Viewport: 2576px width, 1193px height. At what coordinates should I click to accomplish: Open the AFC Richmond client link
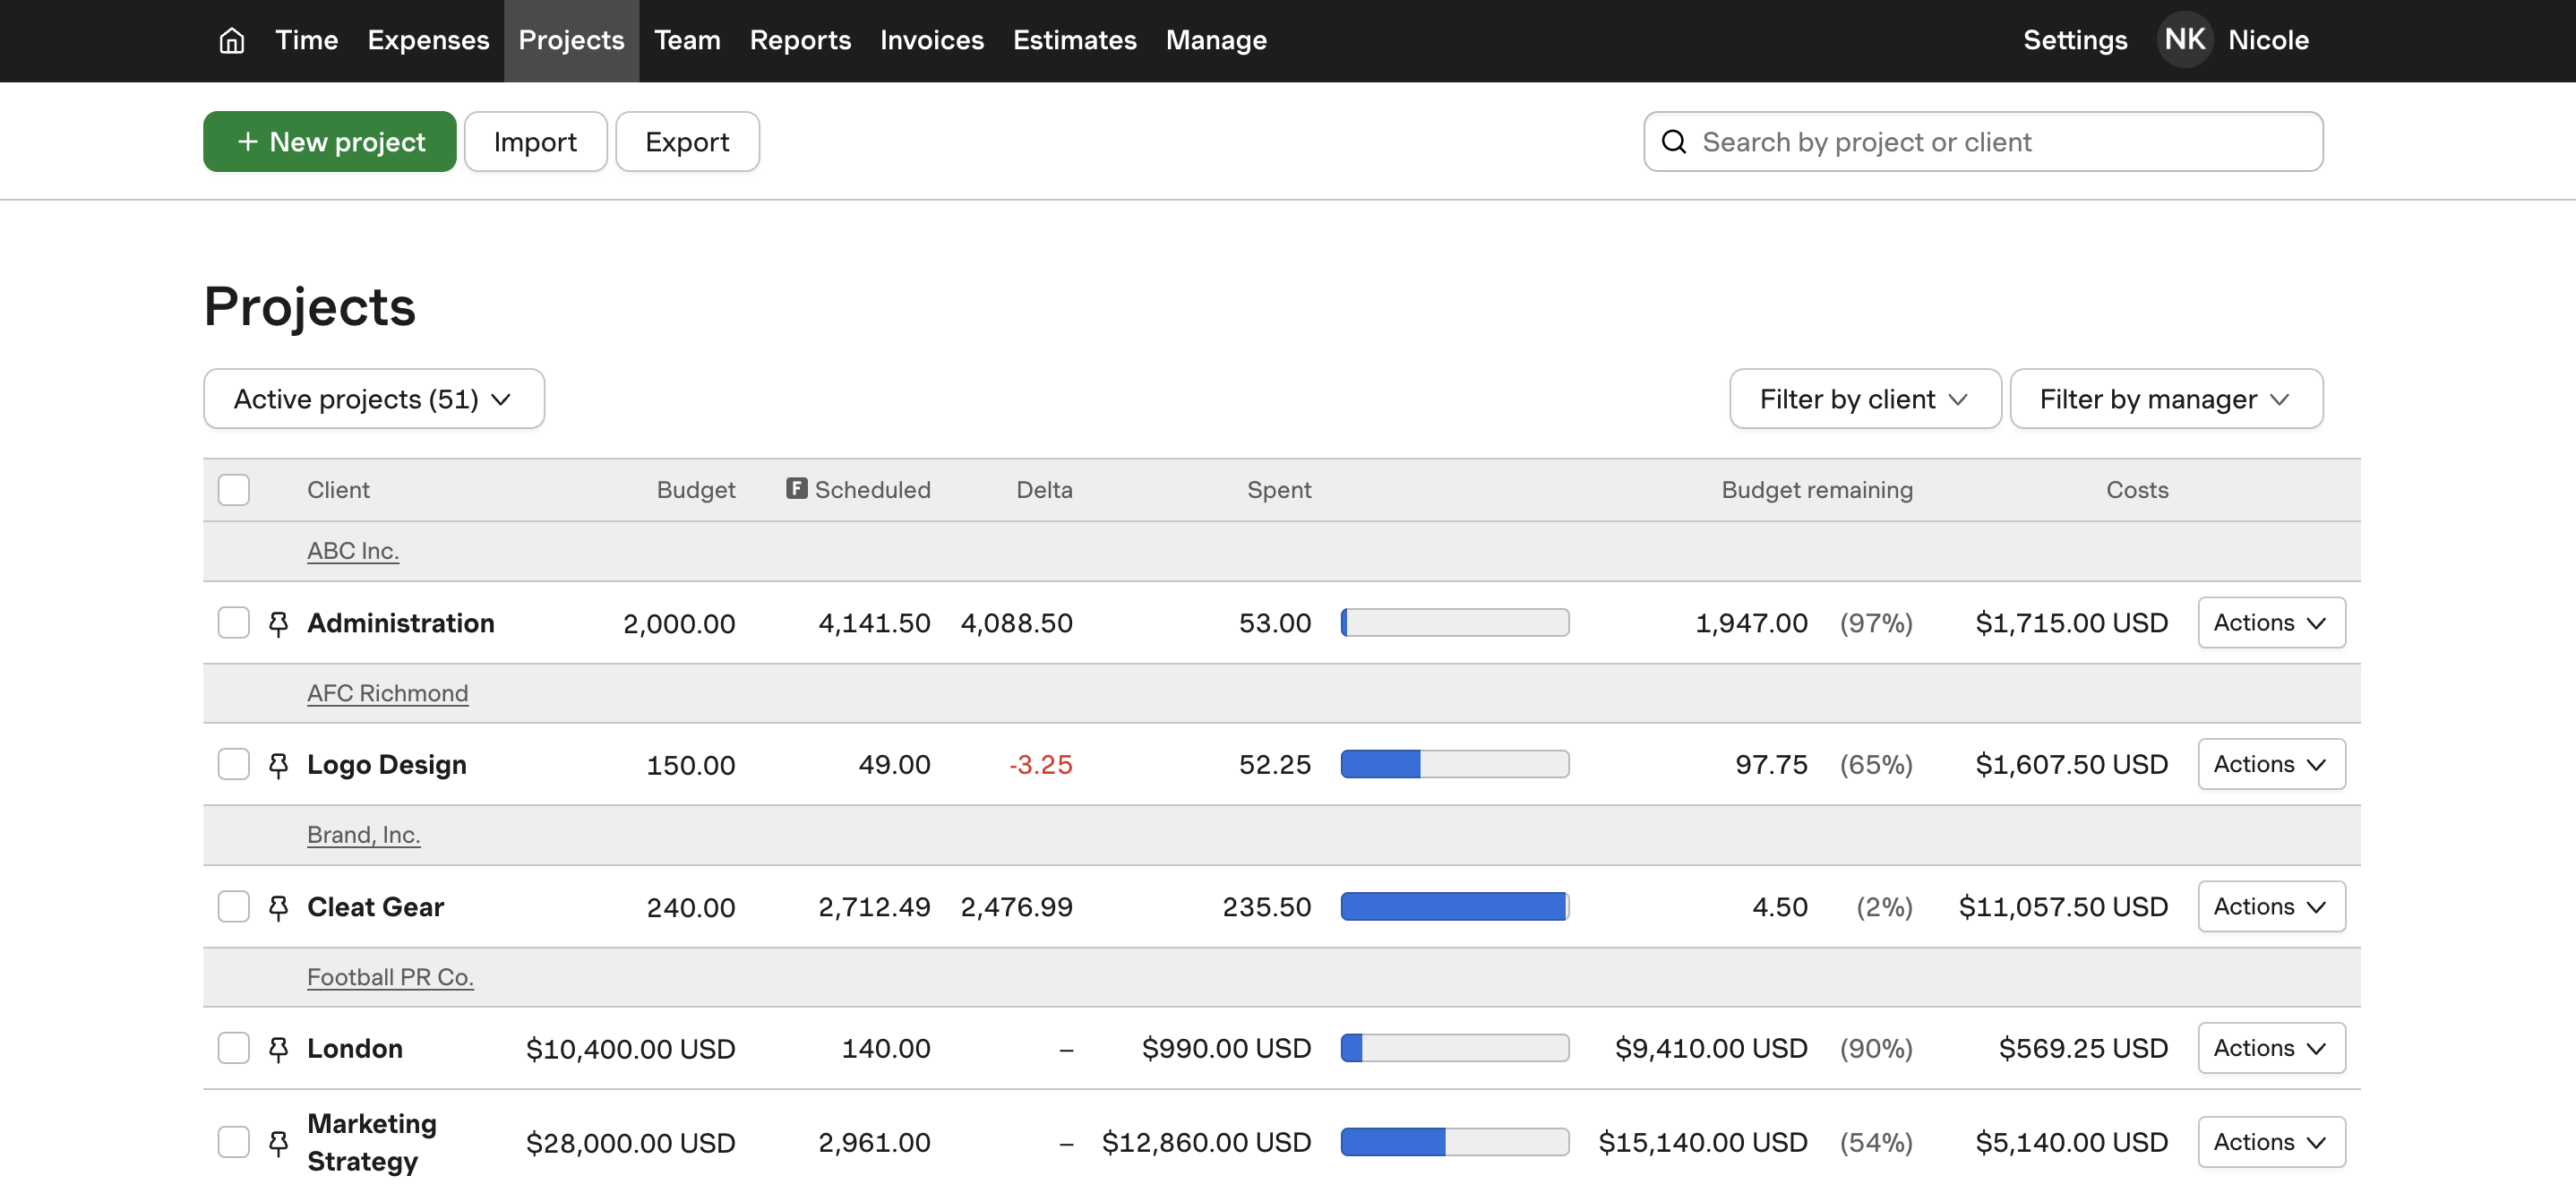[387, 693]
